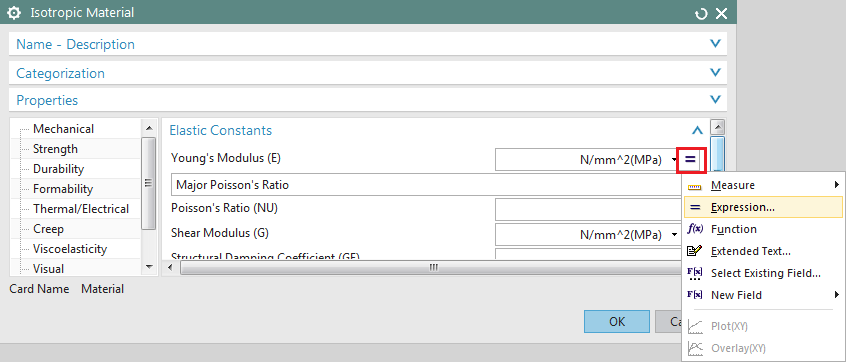
Task: Close the Isotropic Material dialog
Action: coord(721,13)
